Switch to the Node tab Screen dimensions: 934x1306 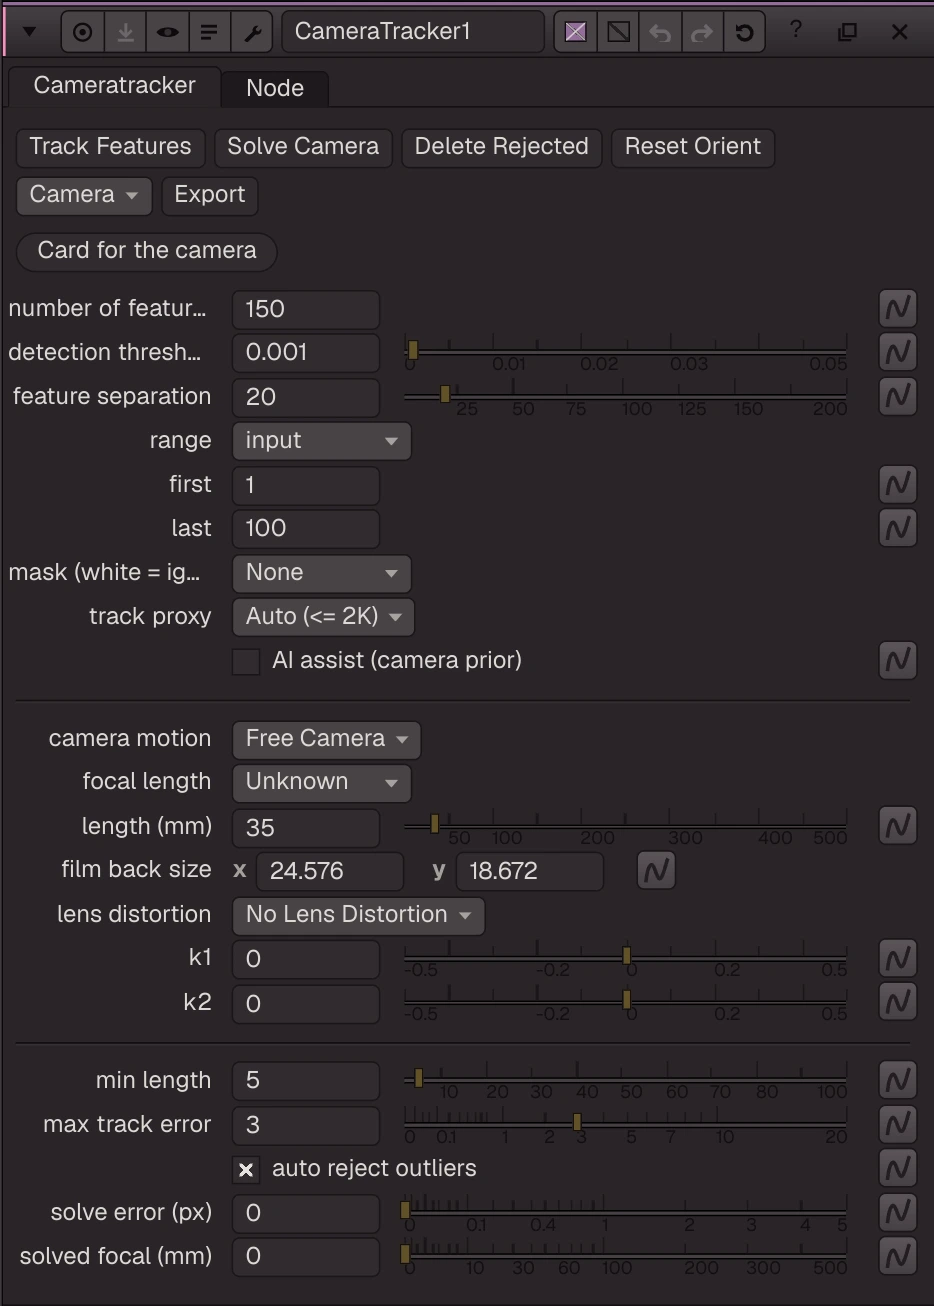[x=275, y=88]
